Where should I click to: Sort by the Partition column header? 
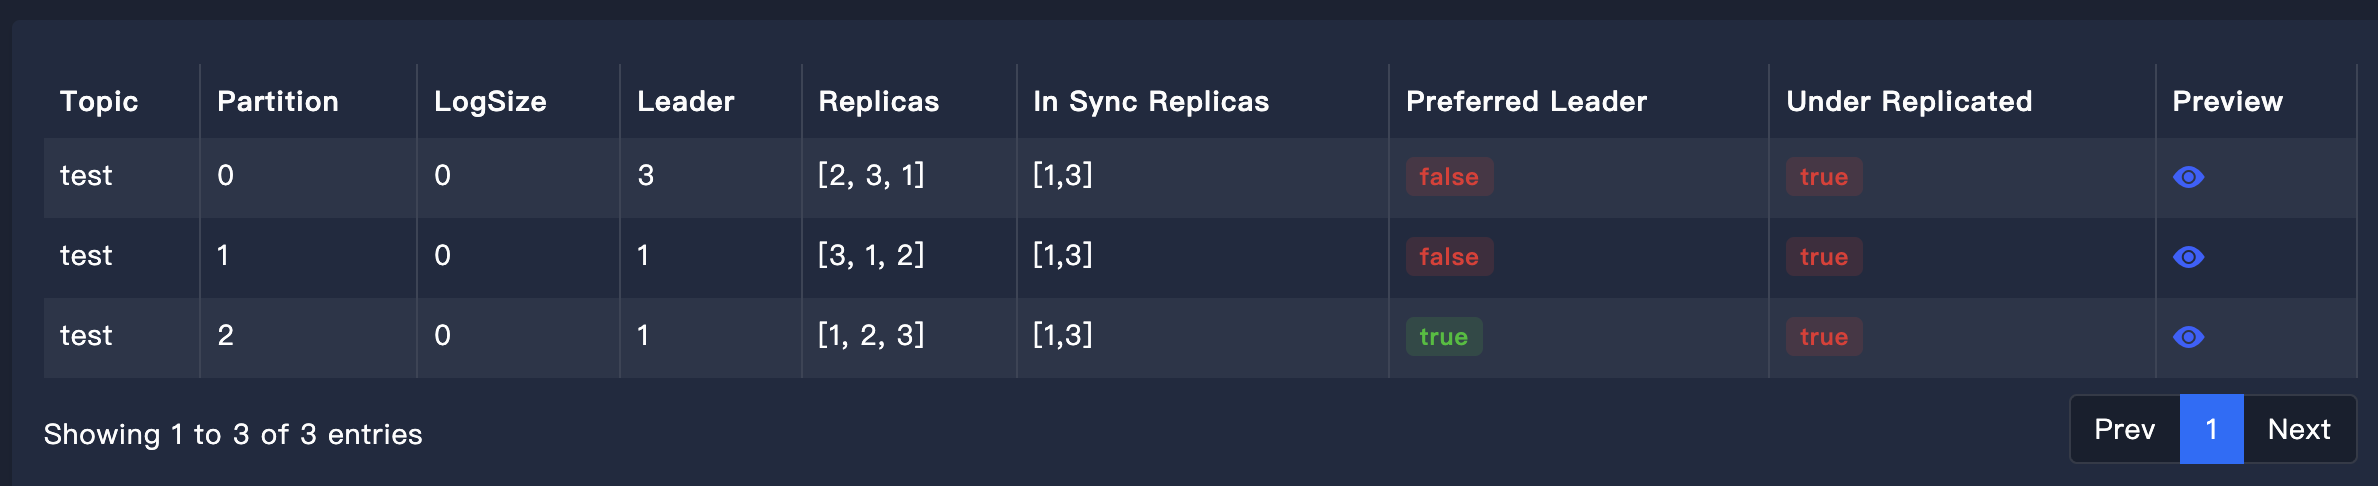point(278,101)
